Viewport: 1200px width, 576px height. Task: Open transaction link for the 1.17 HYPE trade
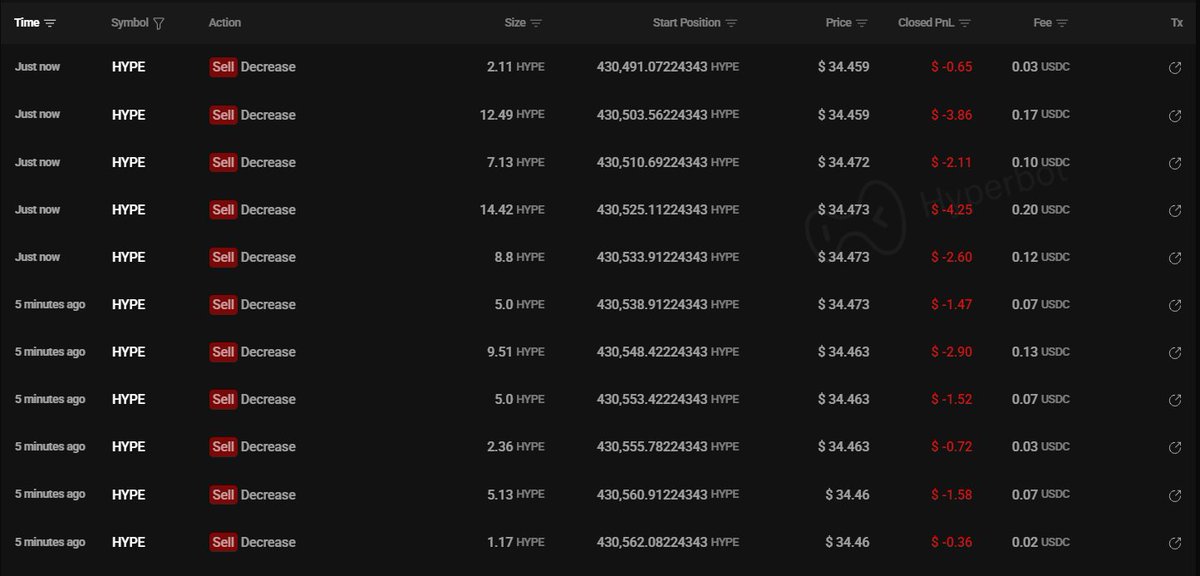point(1175,543)
